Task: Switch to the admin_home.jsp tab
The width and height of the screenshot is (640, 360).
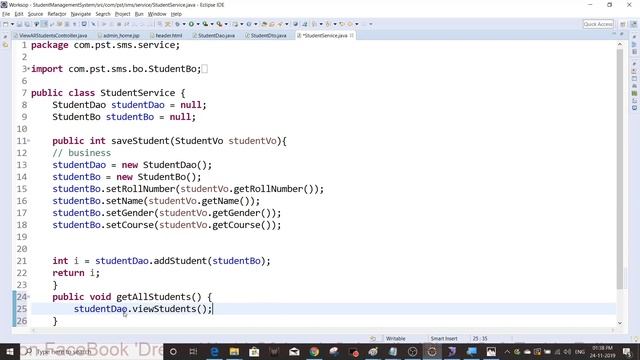Action: click(x=121, y=36)
